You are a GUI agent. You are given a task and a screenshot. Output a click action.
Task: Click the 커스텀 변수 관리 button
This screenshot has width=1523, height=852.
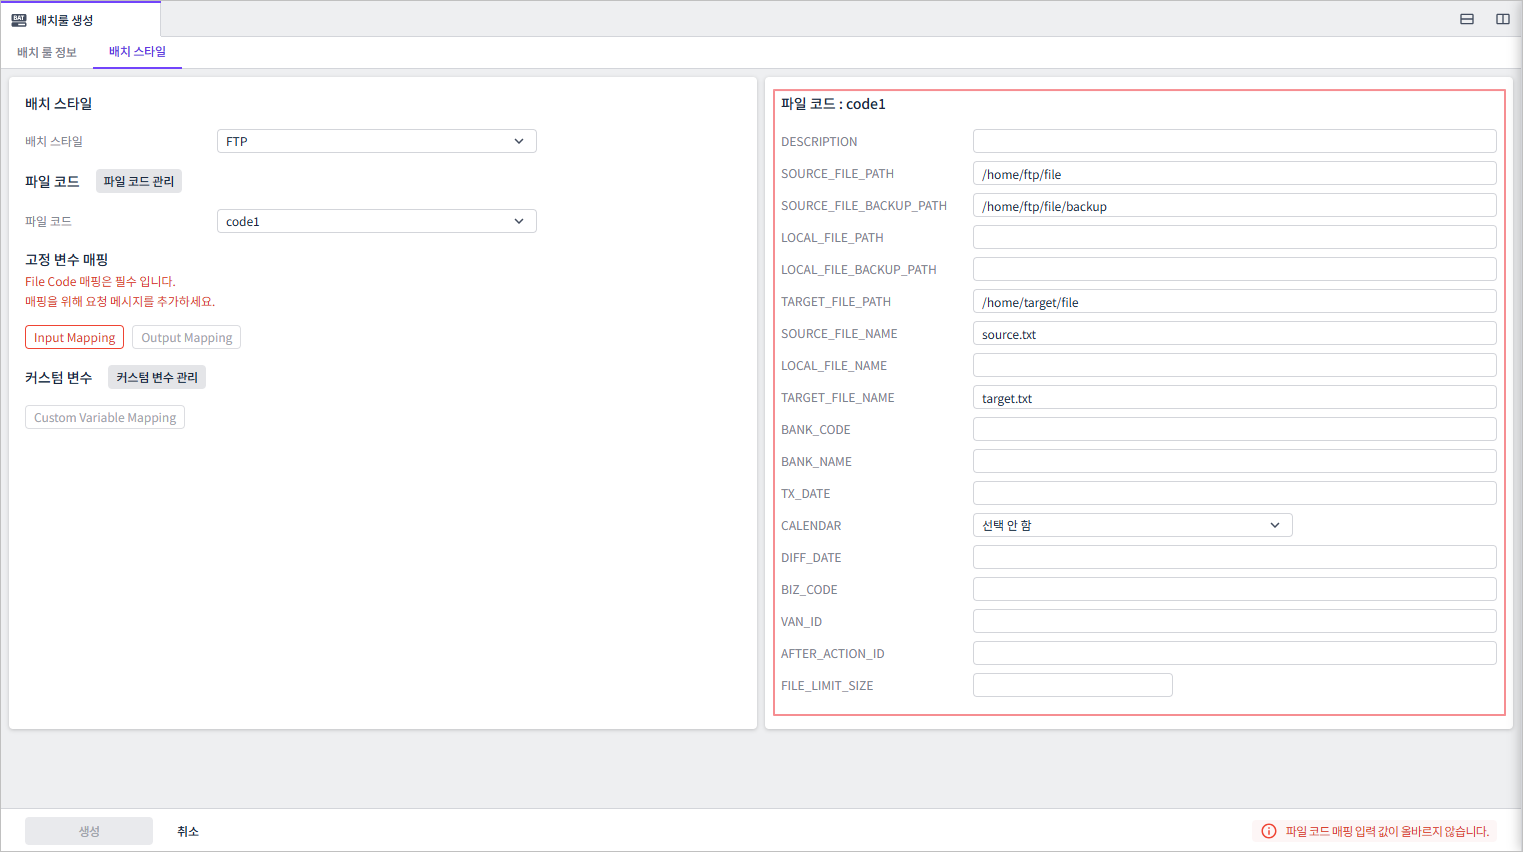157,377
